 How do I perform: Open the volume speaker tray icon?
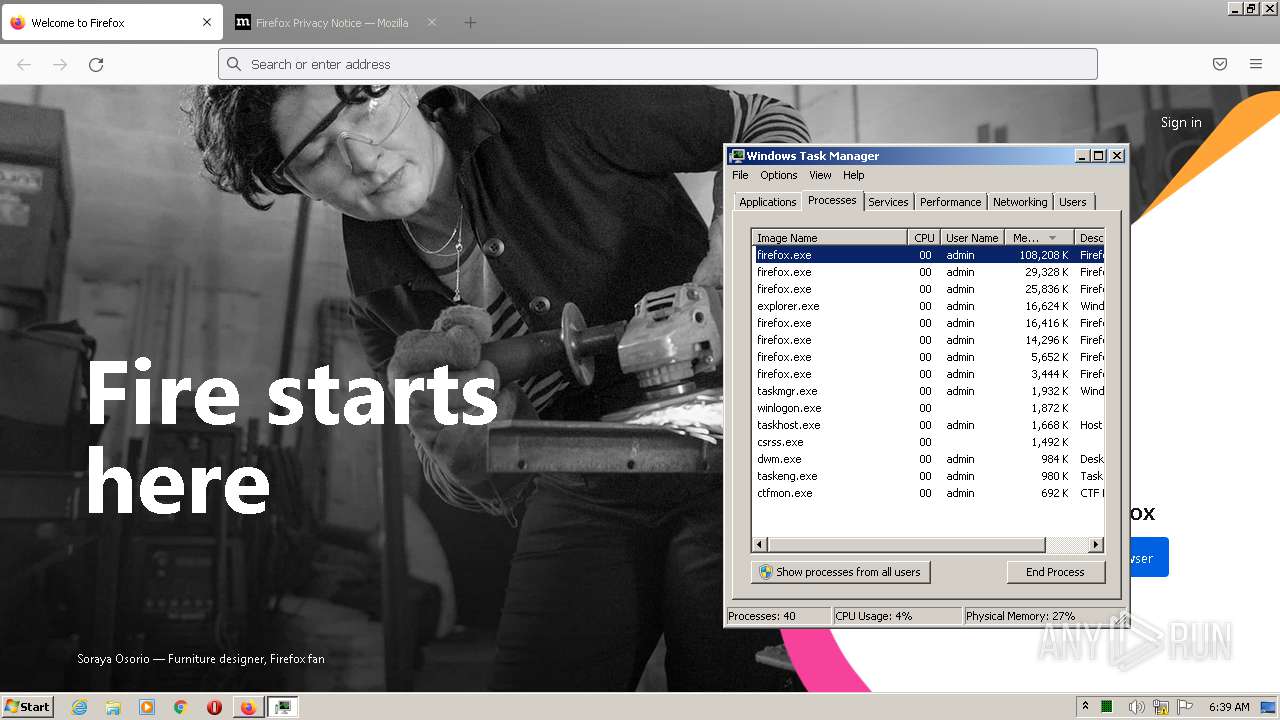click(1136, 707)
